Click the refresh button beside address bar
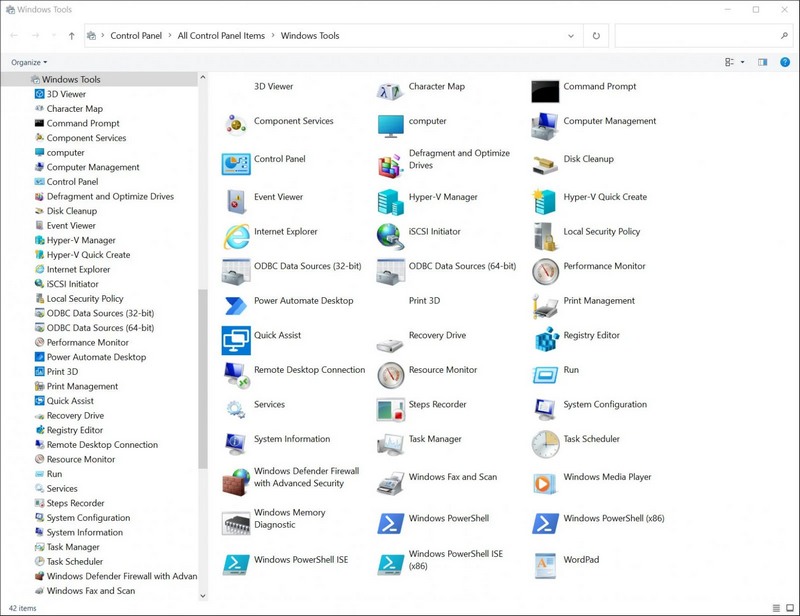 point(596,36)
